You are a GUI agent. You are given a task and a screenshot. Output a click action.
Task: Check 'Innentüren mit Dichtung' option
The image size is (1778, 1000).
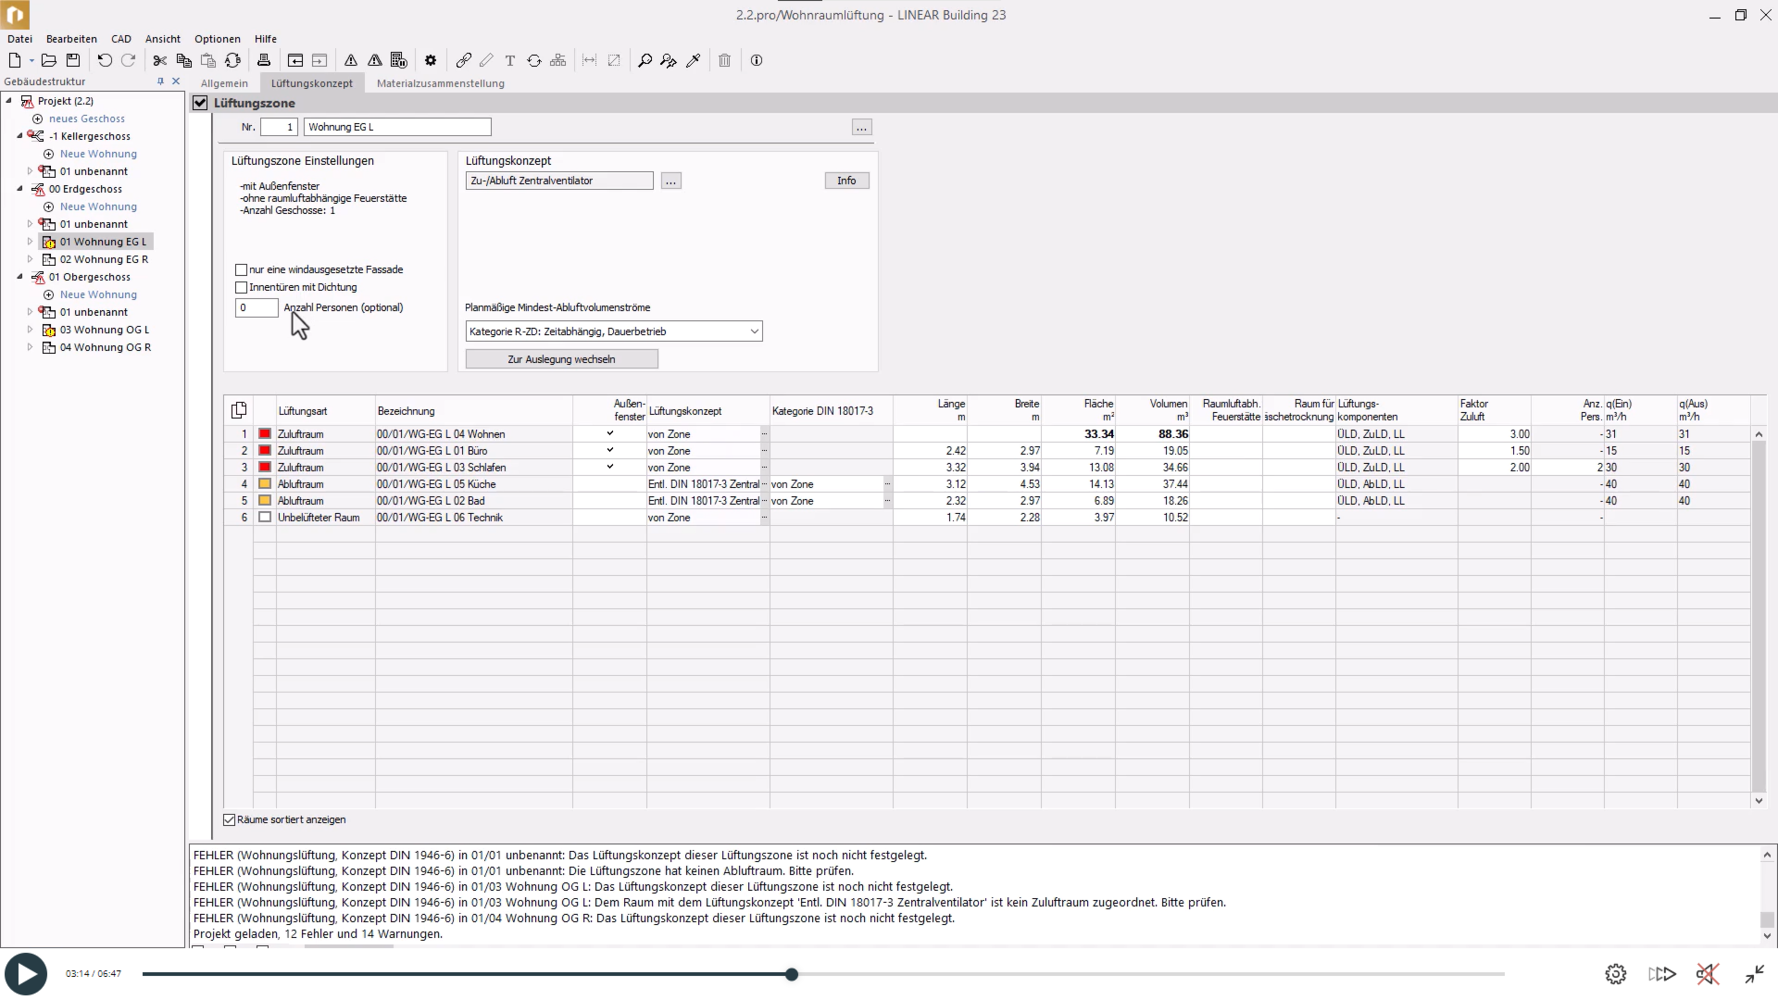pos(241,288)
